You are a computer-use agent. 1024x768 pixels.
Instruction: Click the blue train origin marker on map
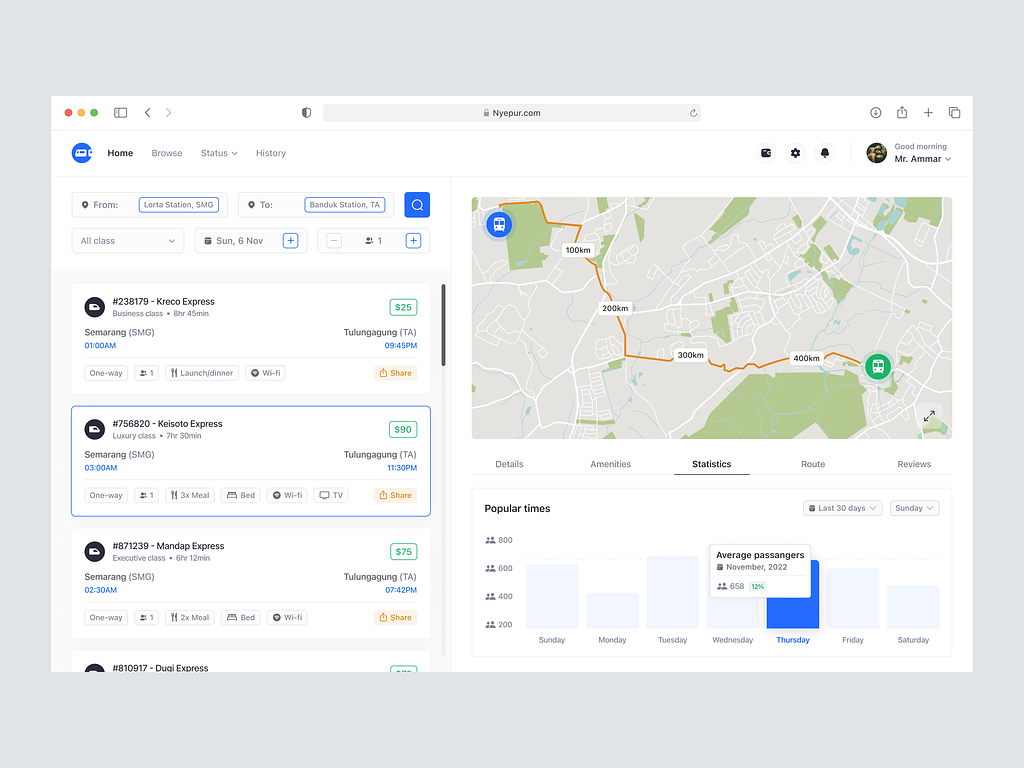coord(498,224)
